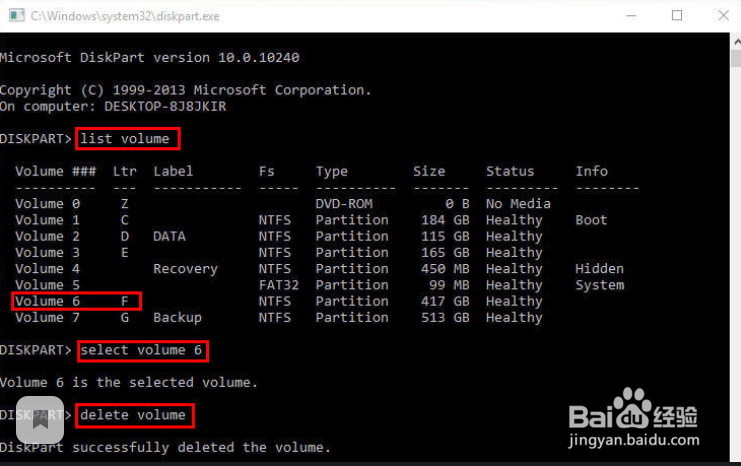Click the 'Status' column header
This screenshot has height=466, width=741.
510,171
